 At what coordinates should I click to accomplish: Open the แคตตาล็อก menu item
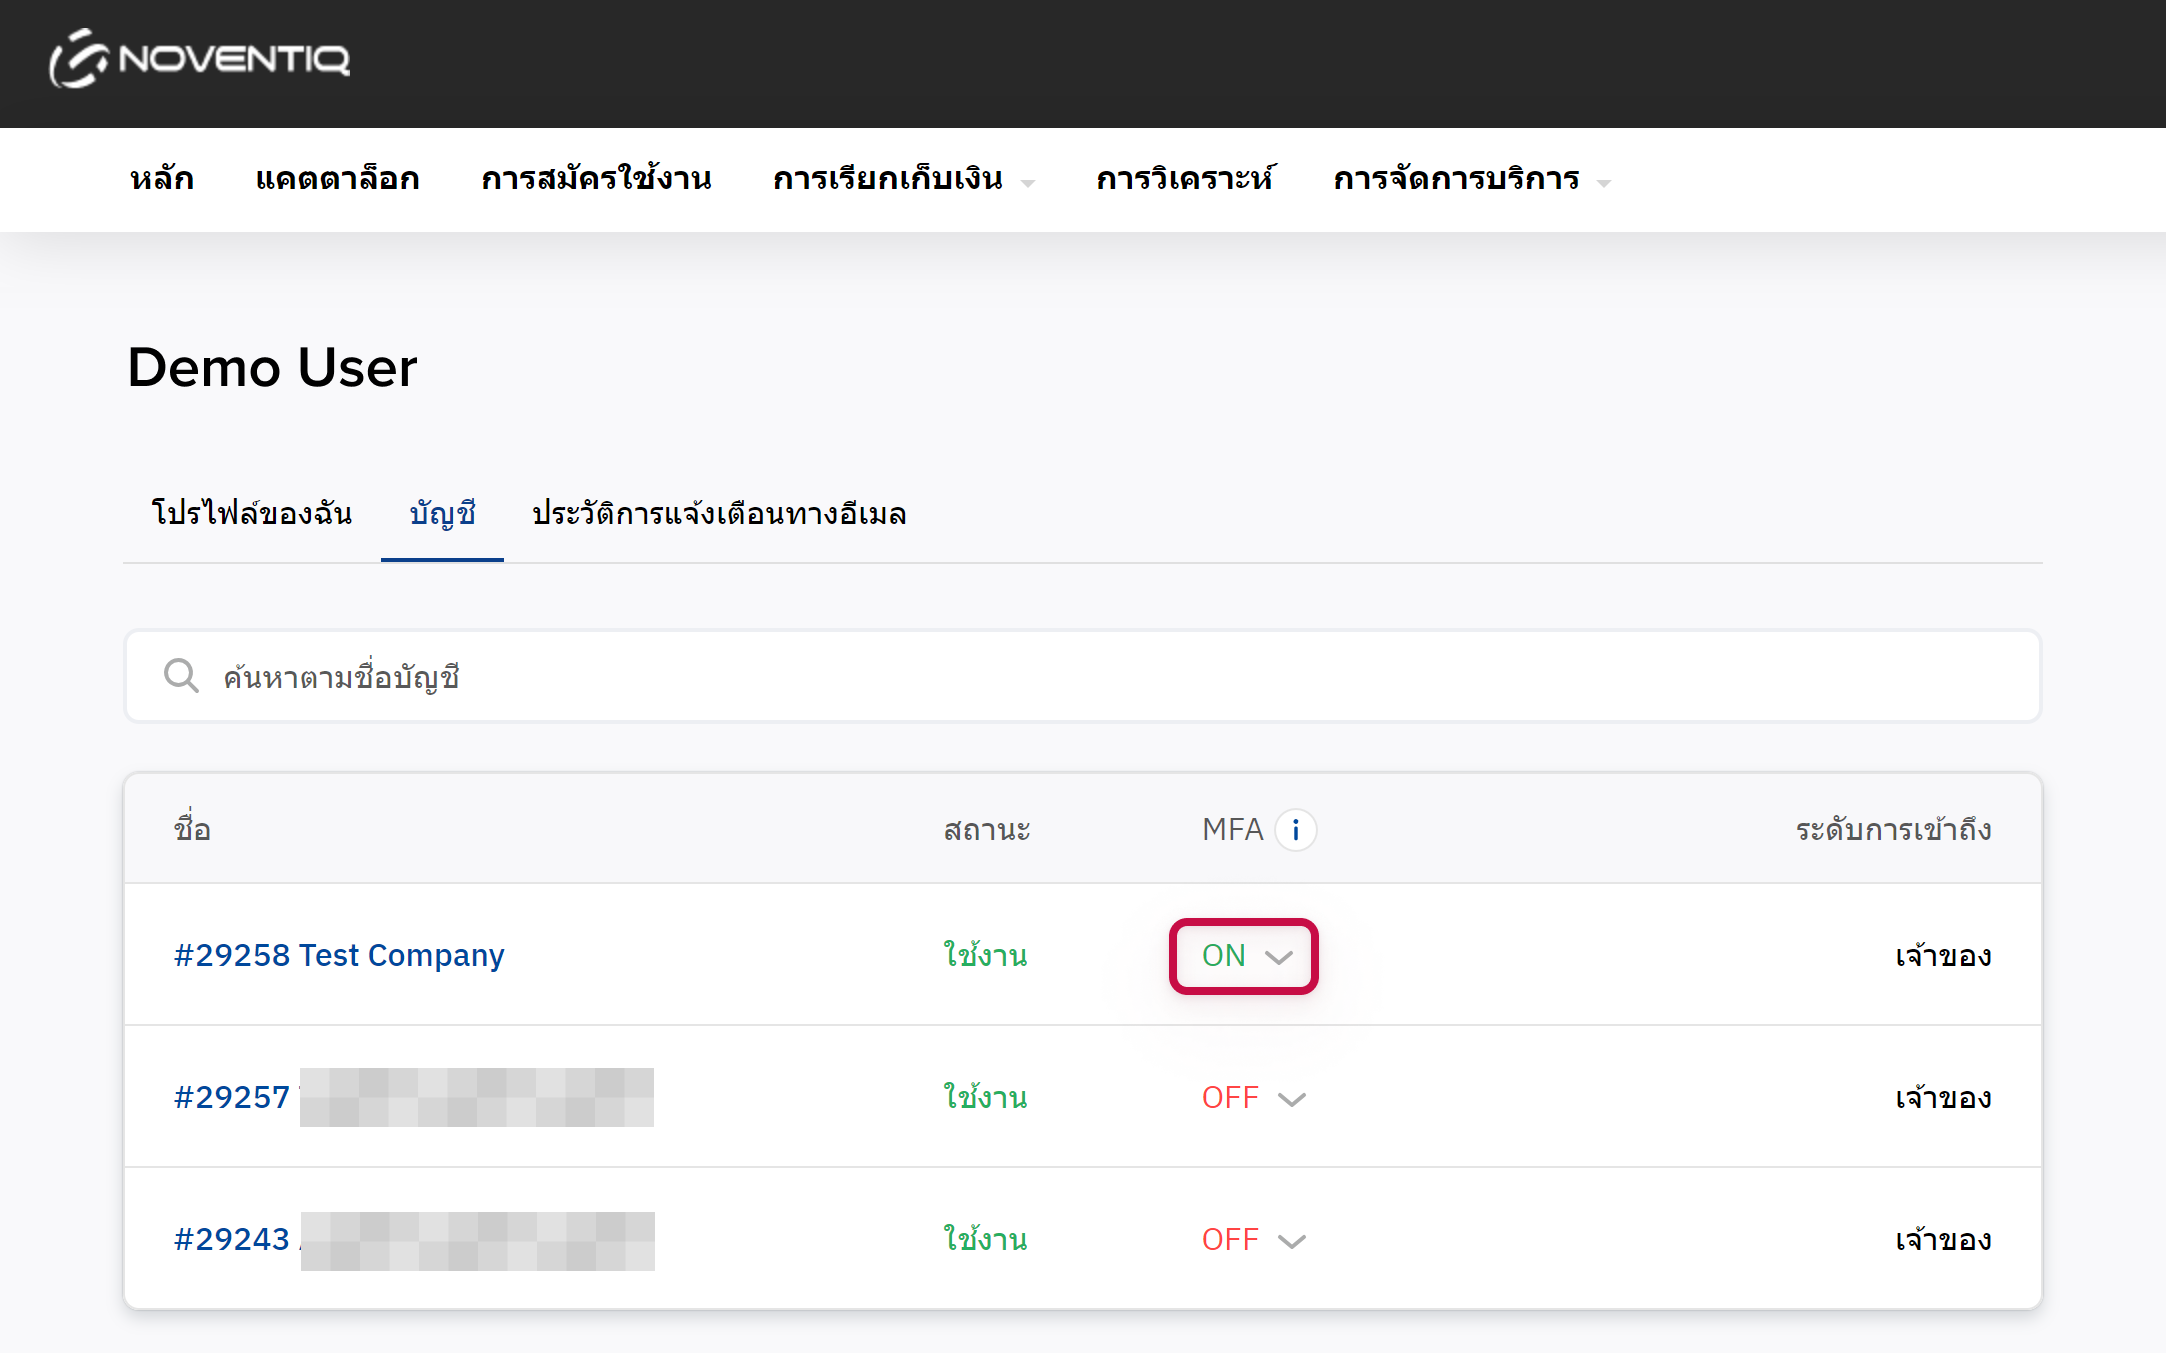[337, 179]
